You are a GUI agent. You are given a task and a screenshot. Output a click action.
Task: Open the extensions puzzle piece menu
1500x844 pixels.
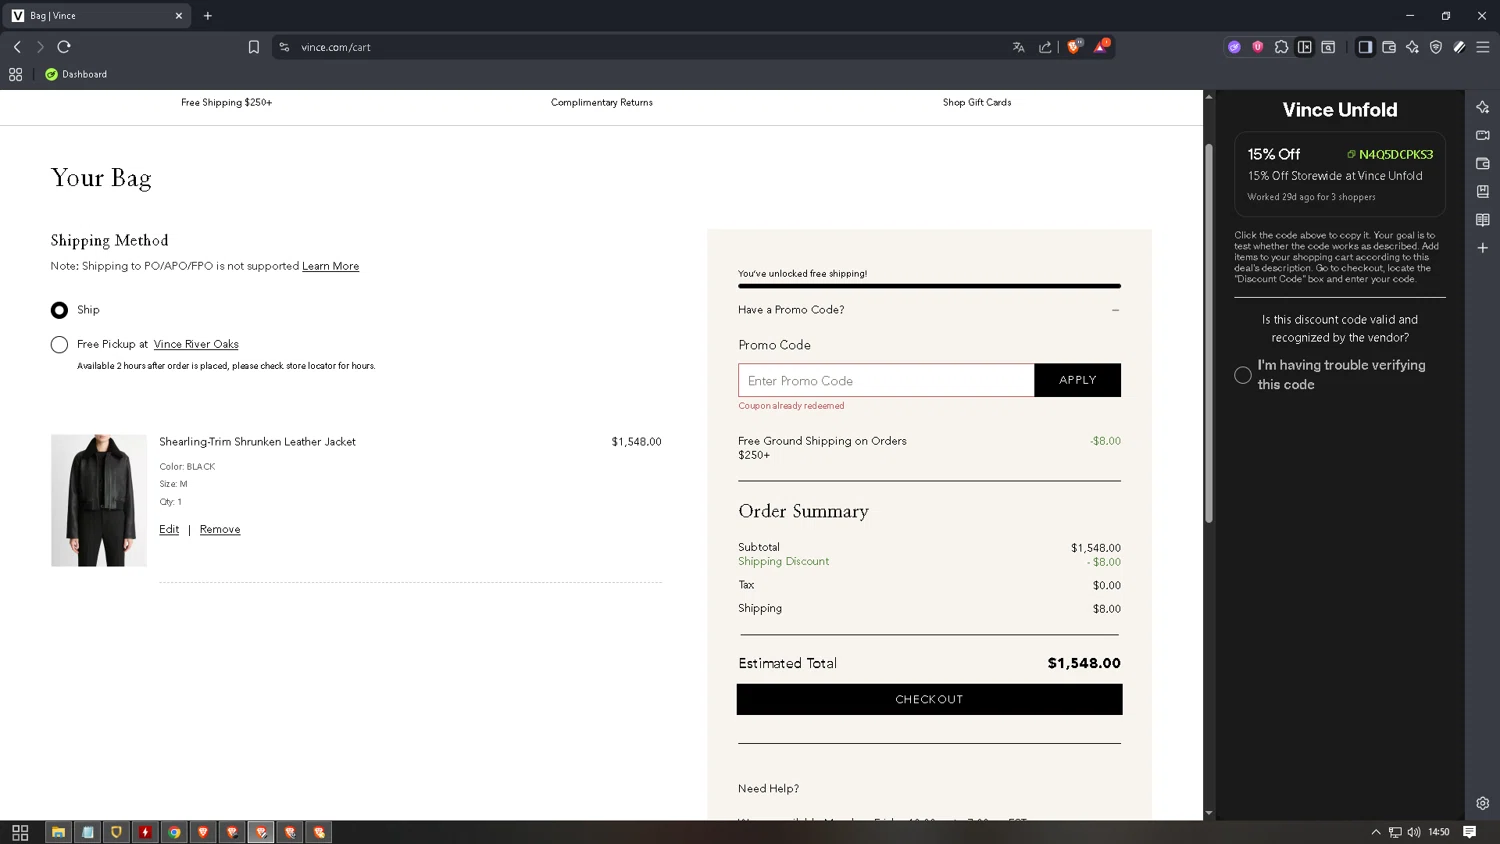click(1281, 47)
